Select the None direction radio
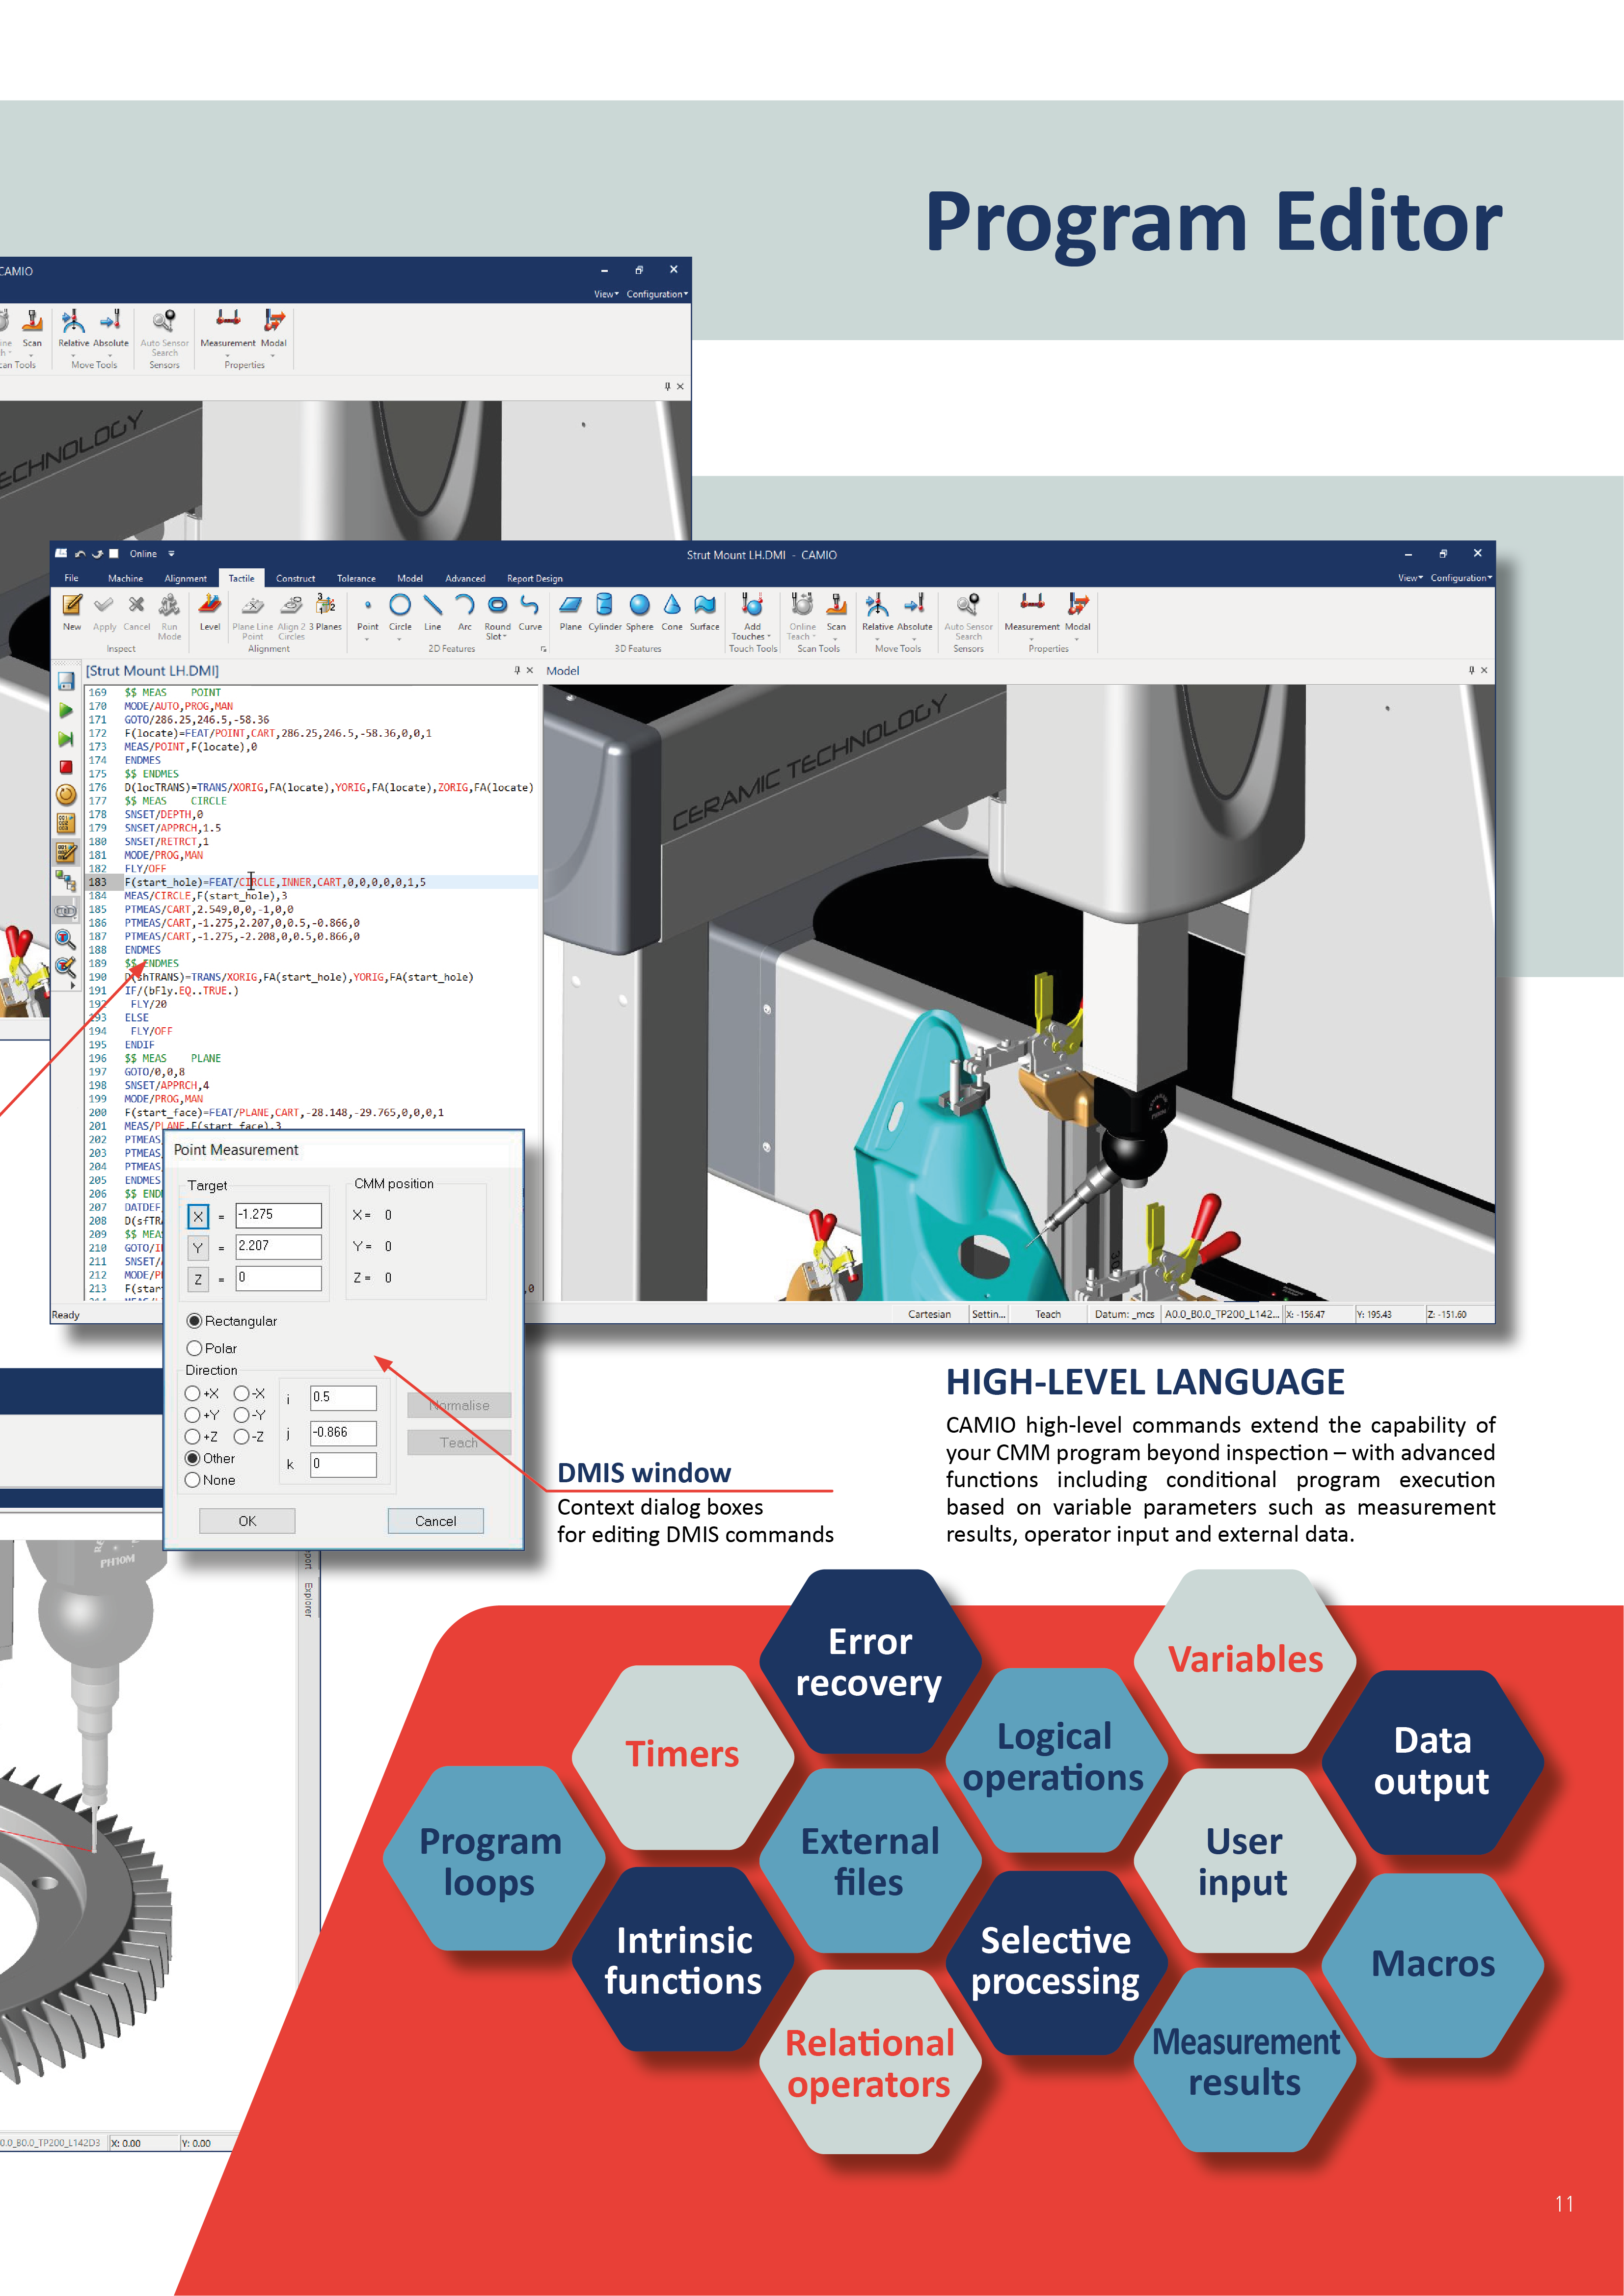1624x2296 pixels. click(192, 1480)
